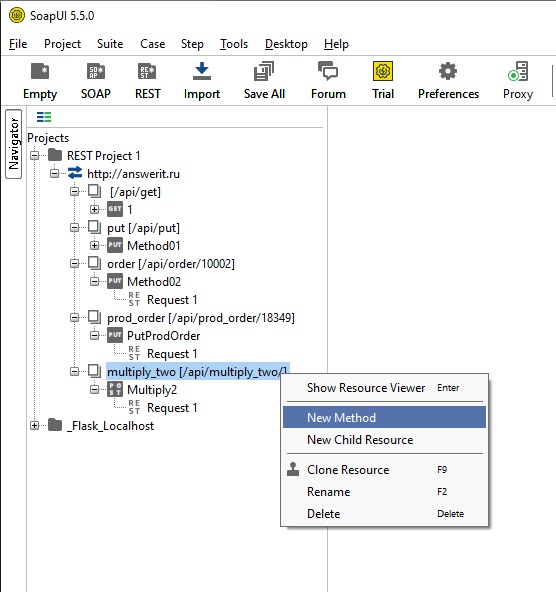
Task: Open the Help menu
Action: 336,44
